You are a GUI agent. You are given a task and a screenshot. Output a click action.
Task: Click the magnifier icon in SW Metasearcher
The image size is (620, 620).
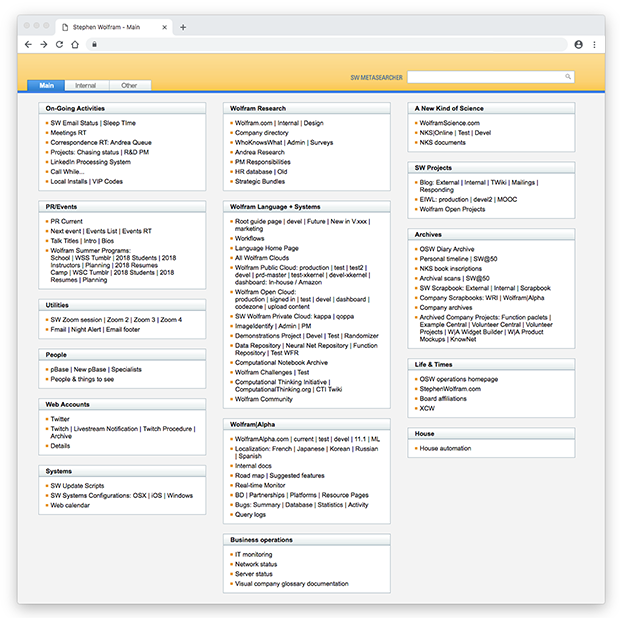click(x=568, y=77)
